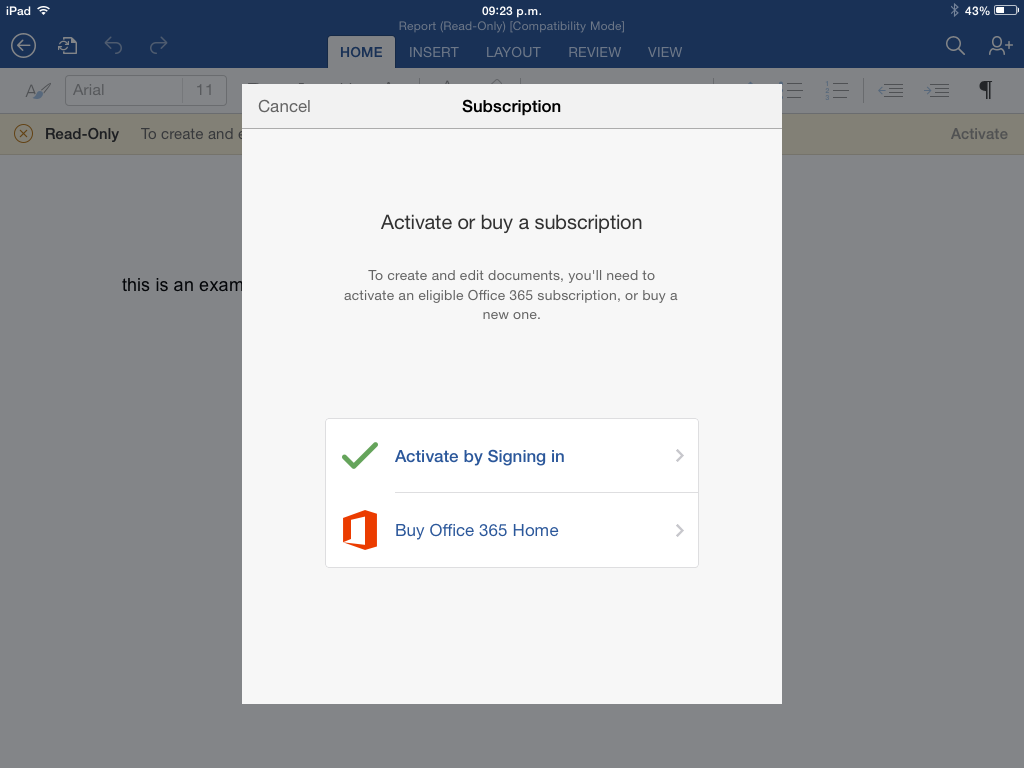Open the Arial font name box
1024x768 pixels.
[124, 90]
